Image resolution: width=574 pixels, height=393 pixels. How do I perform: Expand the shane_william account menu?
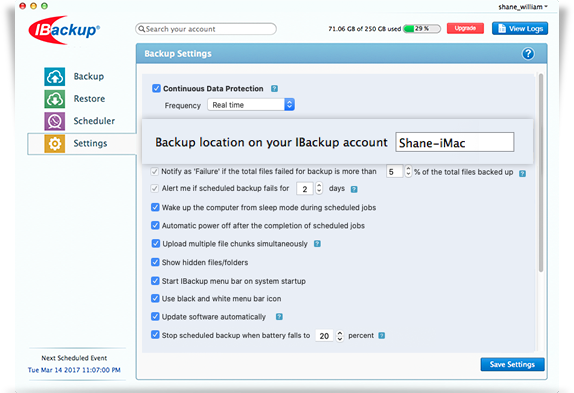point(523,7)
